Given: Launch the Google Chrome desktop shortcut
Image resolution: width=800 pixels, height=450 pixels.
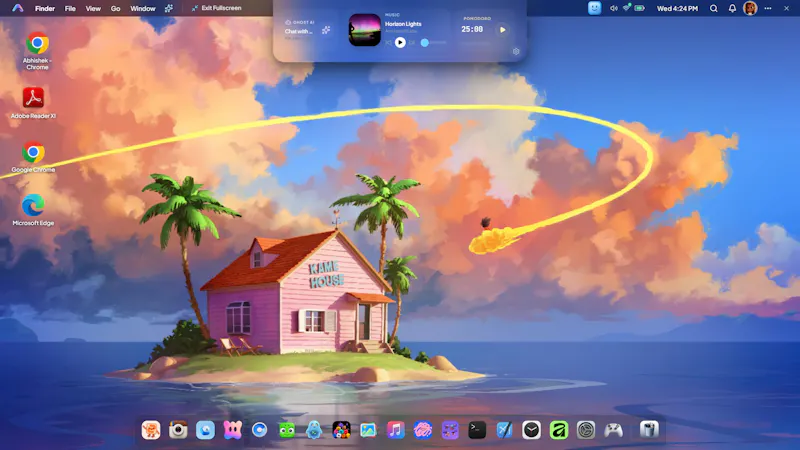Looking at the screenshot, I should coord(33,157).
